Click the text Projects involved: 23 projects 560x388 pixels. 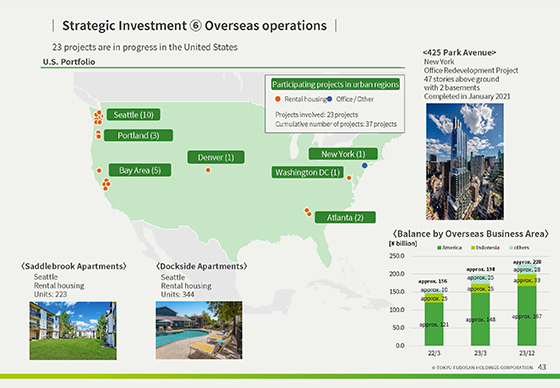click(316, 115)
